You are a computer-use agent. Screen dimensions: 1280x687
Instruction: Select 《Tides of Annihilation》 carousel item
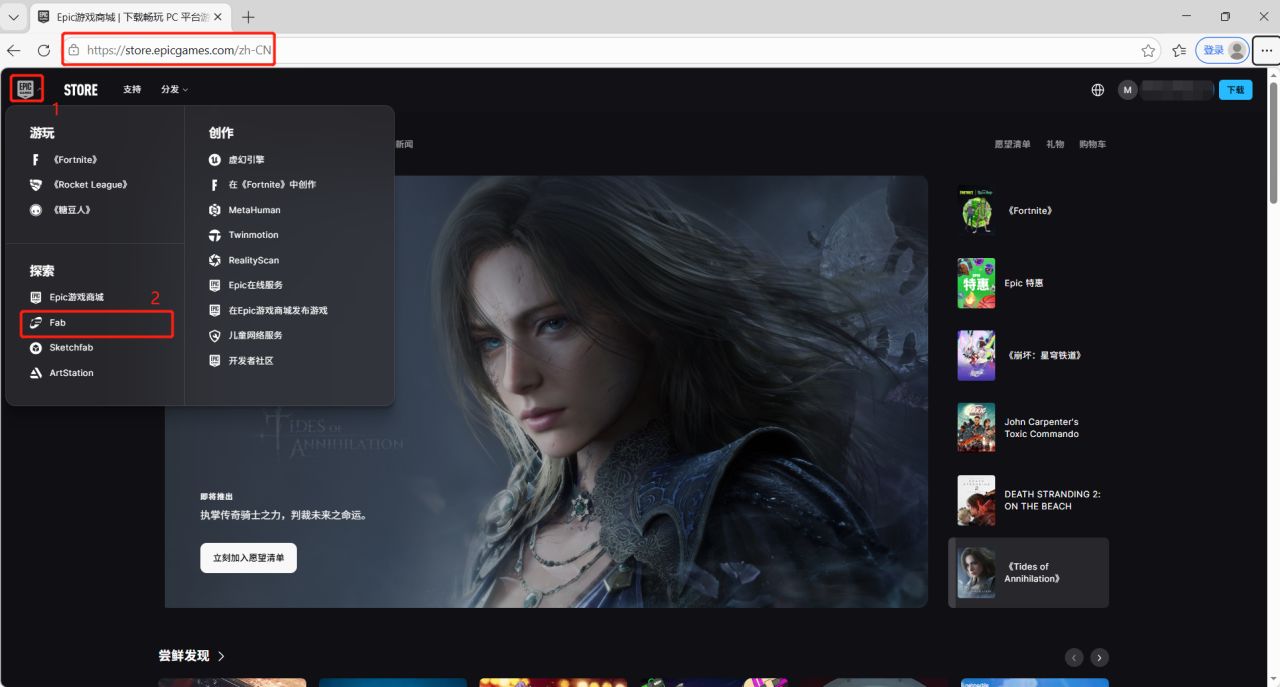(x=1028, y=572)
